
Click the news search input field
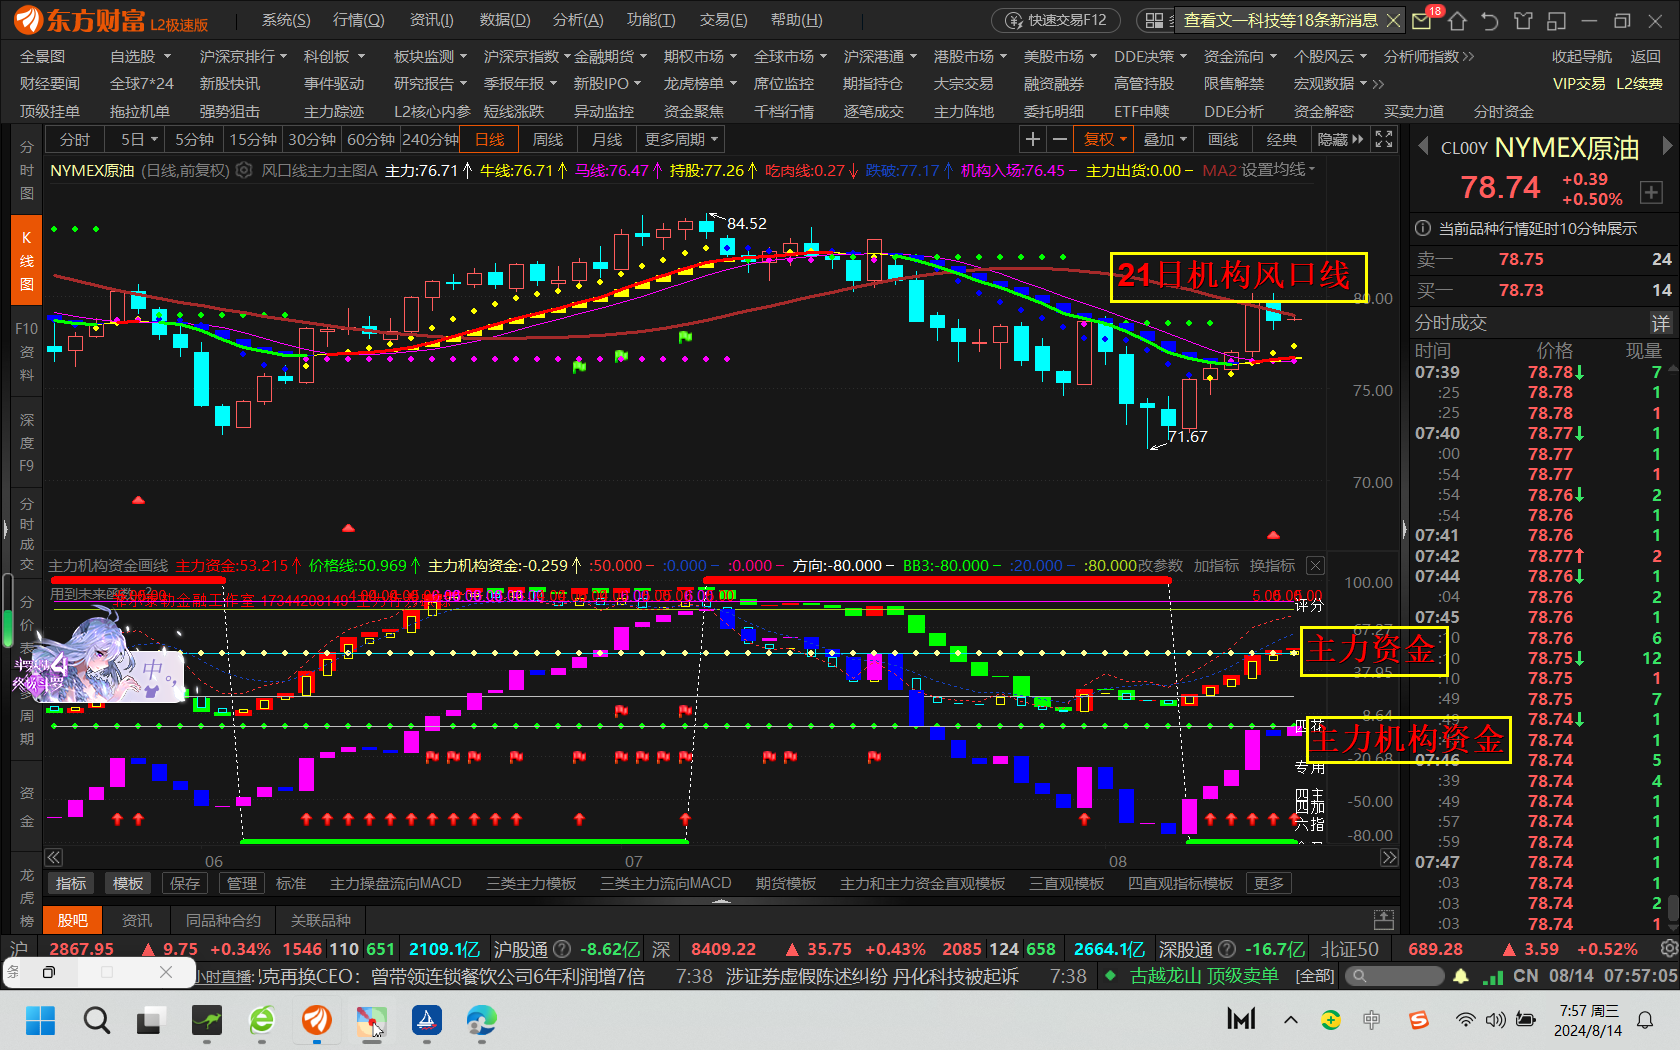click(x=1394, y=976)
